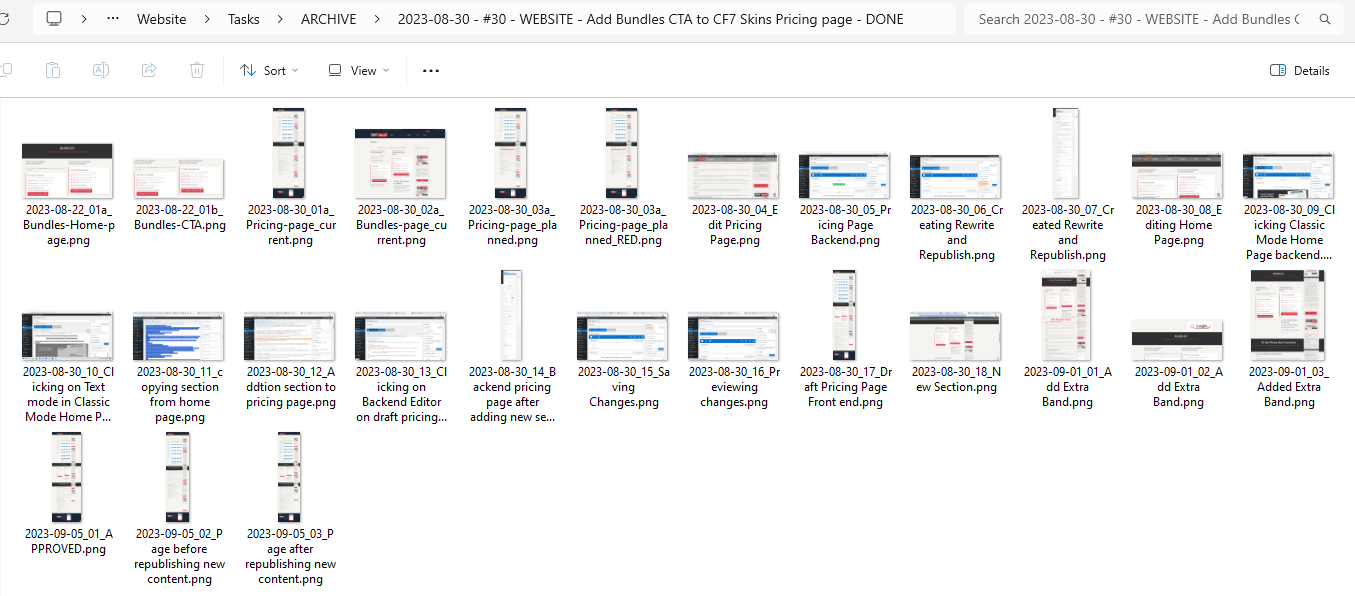Click the Refresh icon beside address bar
Image resolution: width=1355 pixels, height=596 pixels.
[5, 19]
